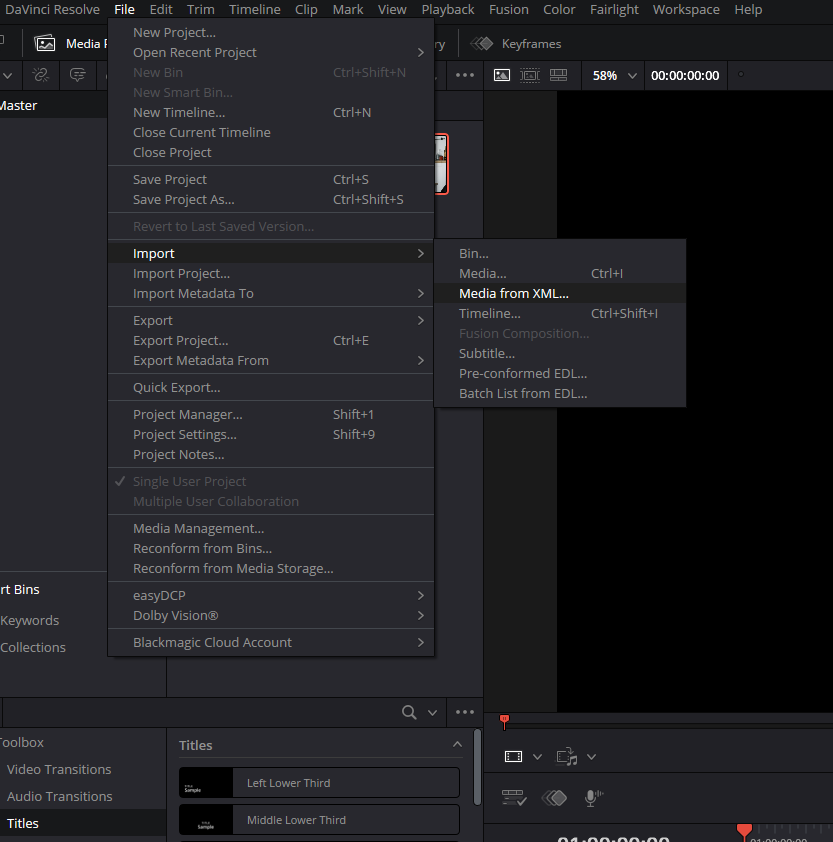Expand the Export submenu
The width and height of the screenshot is (833, 842).
click(270, 320)
